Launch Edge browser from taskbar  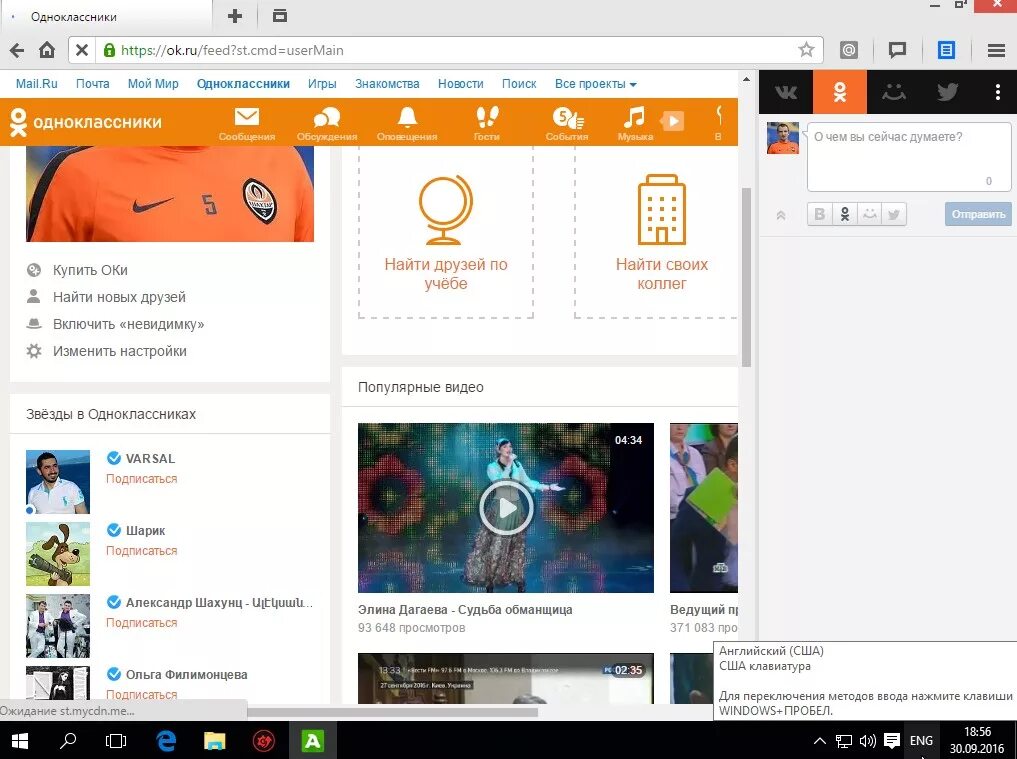pyautogui.click(x=166, y=741)
